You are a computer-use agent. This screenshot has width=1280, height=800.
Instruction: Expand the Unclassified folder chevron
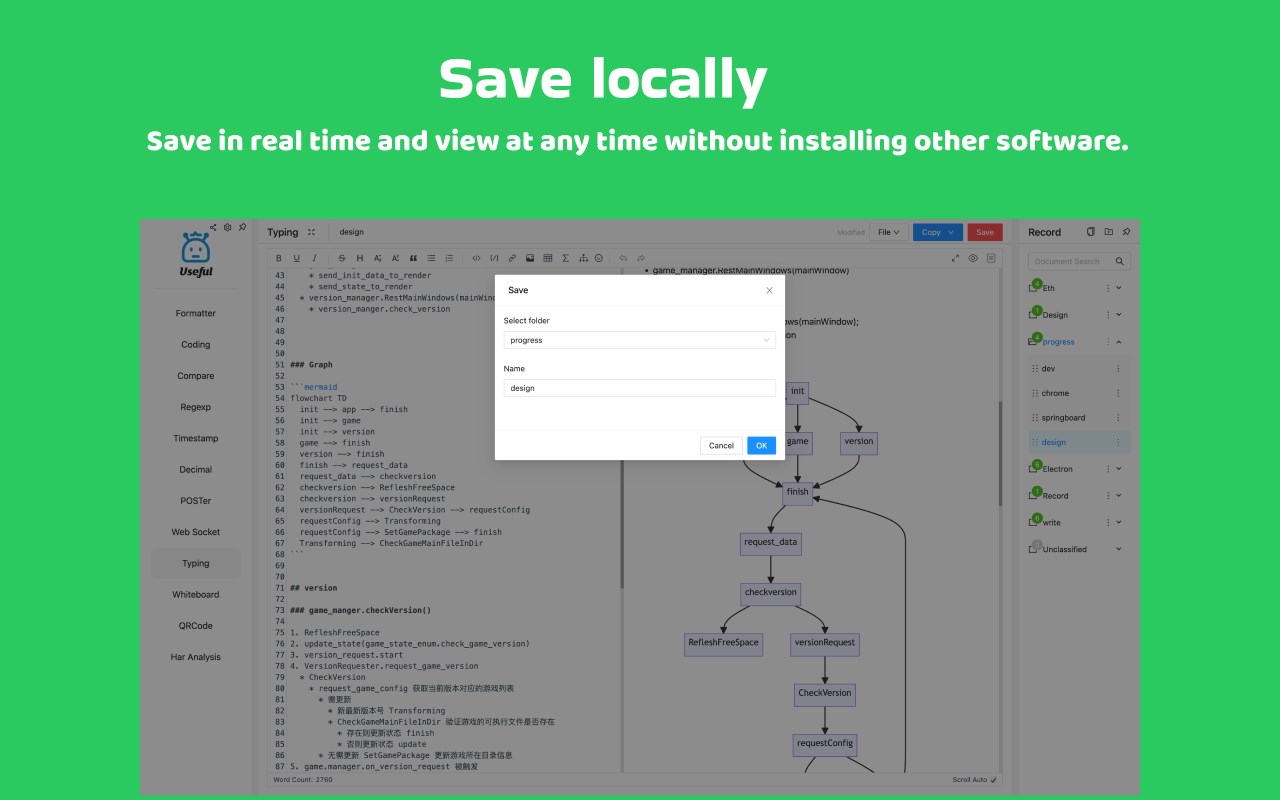point(1119,549)
